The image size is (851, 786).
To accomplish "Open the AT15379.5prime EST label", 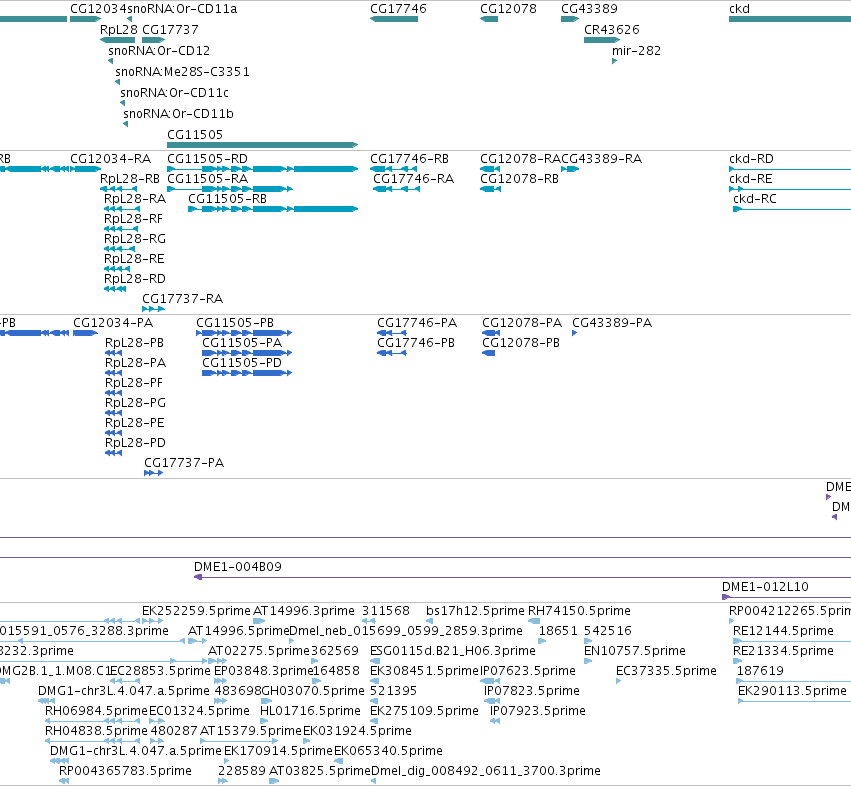I will pyautogui.click(x=251, y=731).
